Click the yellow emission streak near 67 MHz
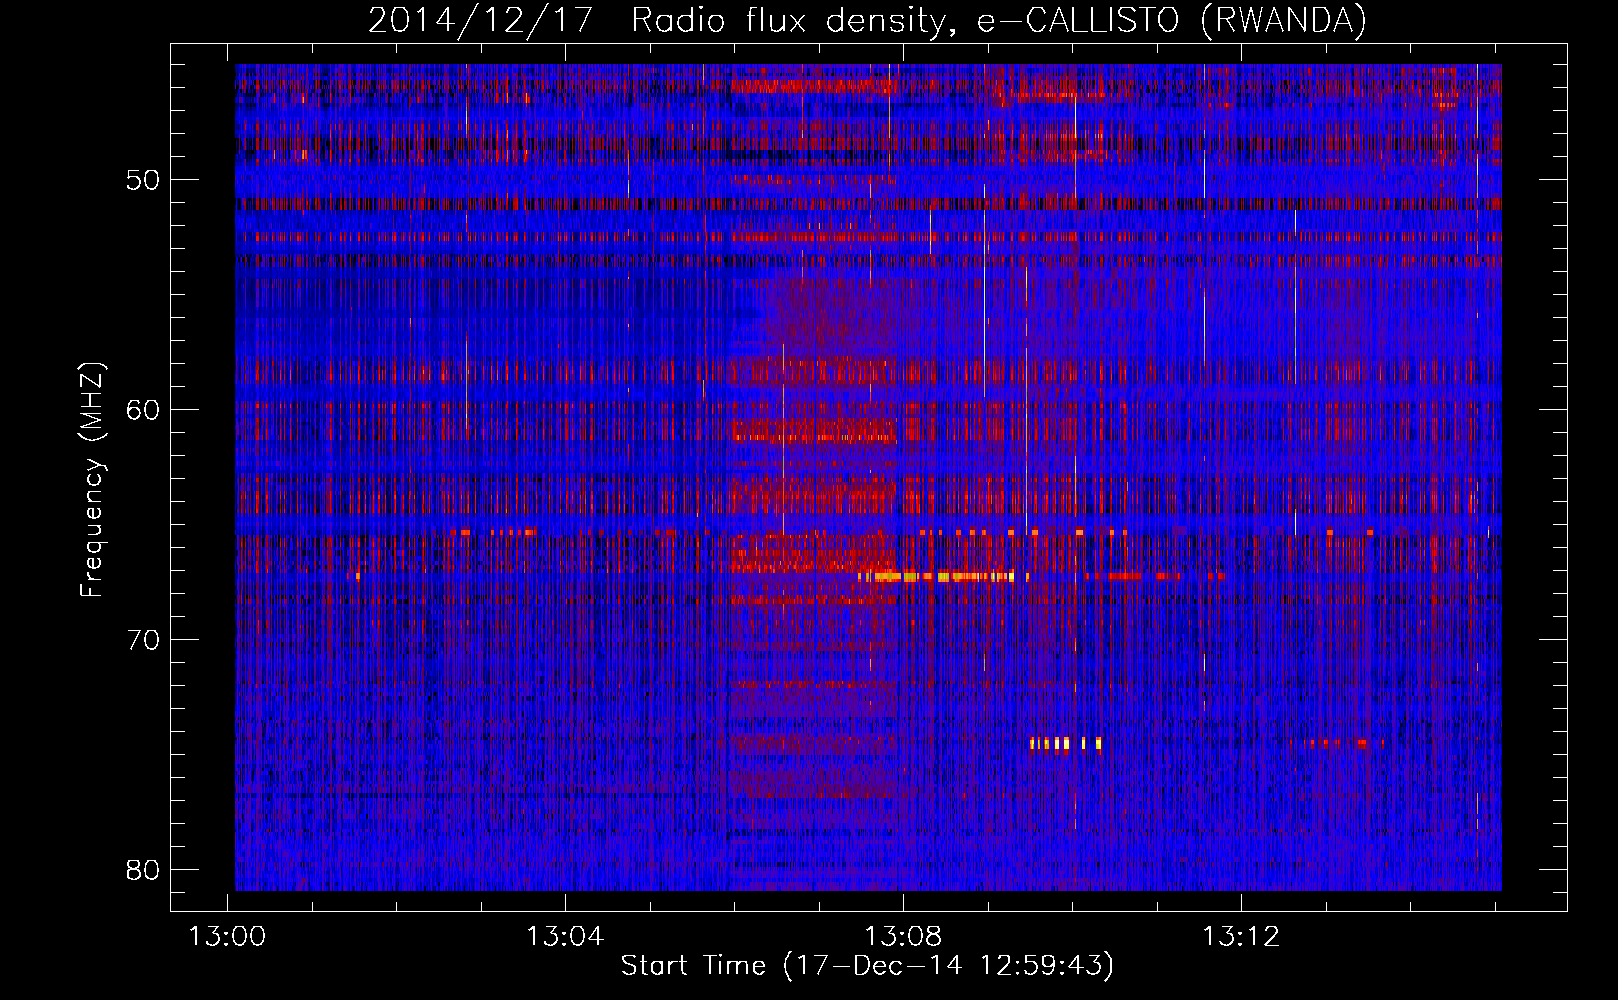Screen dimensions: 1618x1000 tap(943, 576)
